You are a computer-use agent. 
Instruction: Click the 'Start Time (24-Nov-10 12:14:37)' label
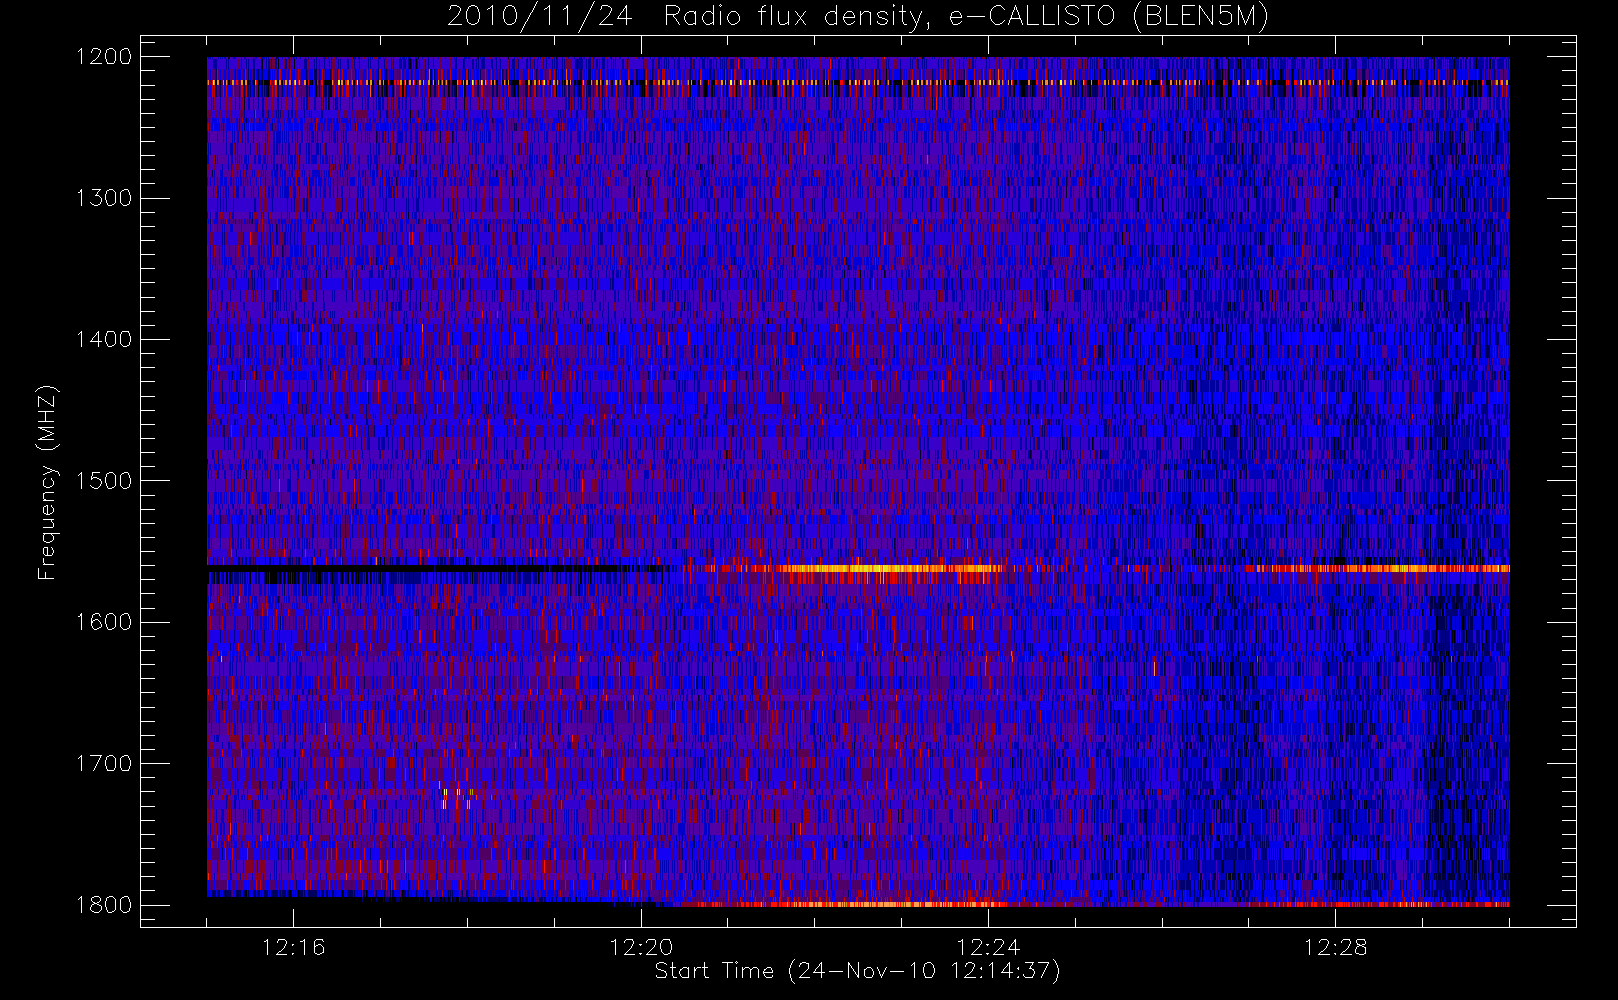click(857, 971)
